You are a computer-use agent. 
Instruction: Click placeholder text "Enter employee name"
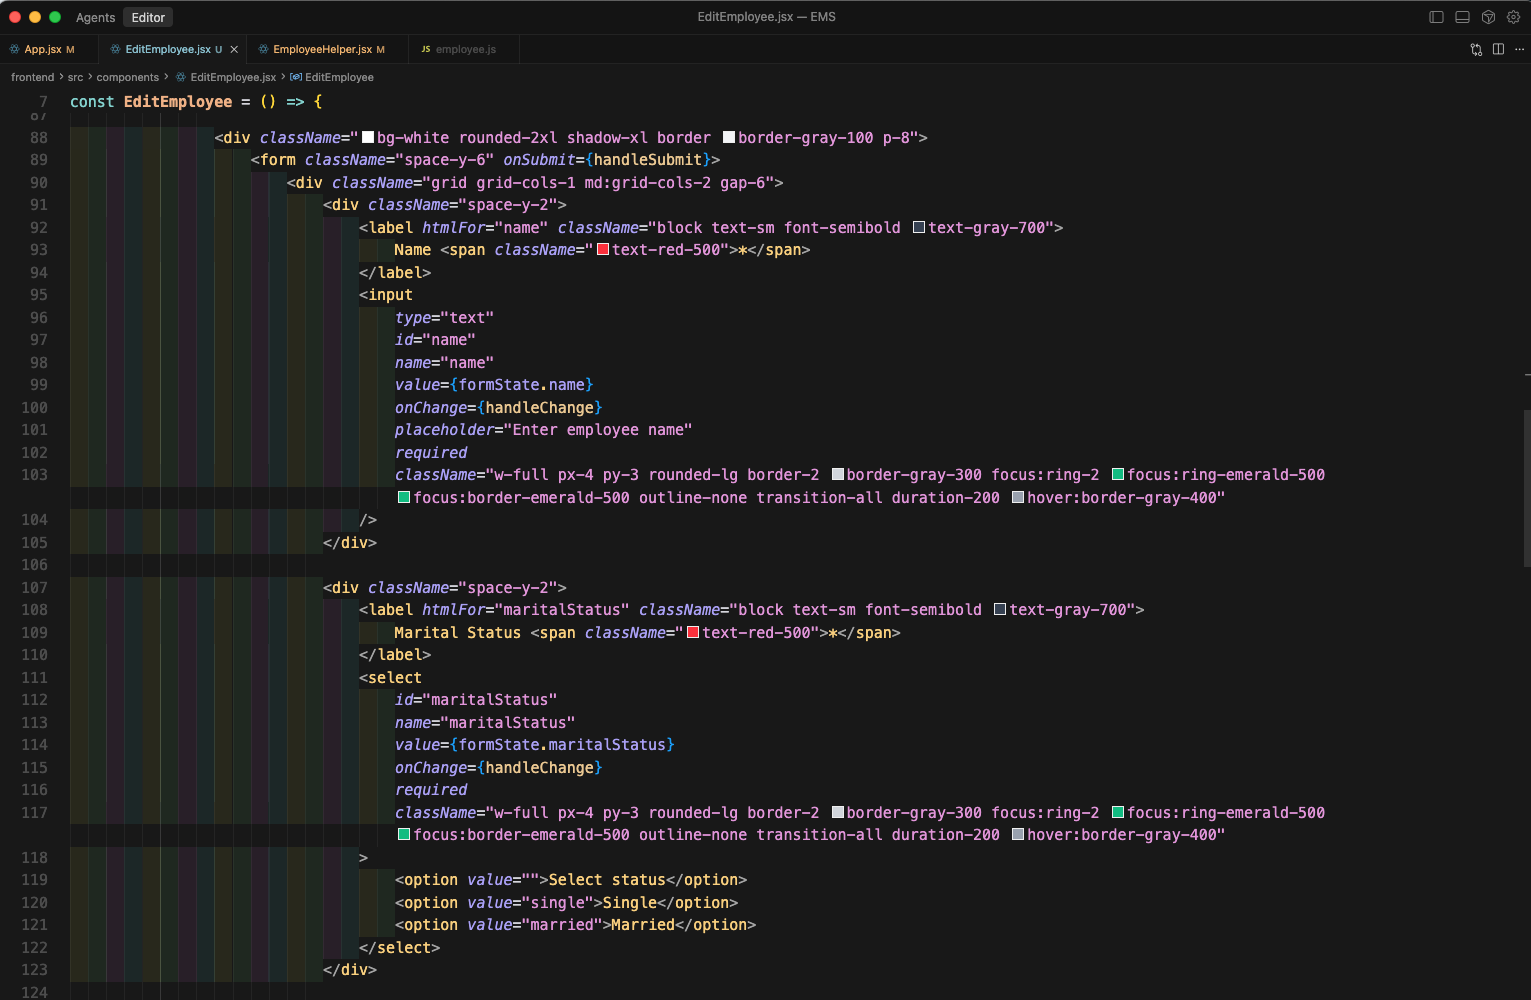598,430
